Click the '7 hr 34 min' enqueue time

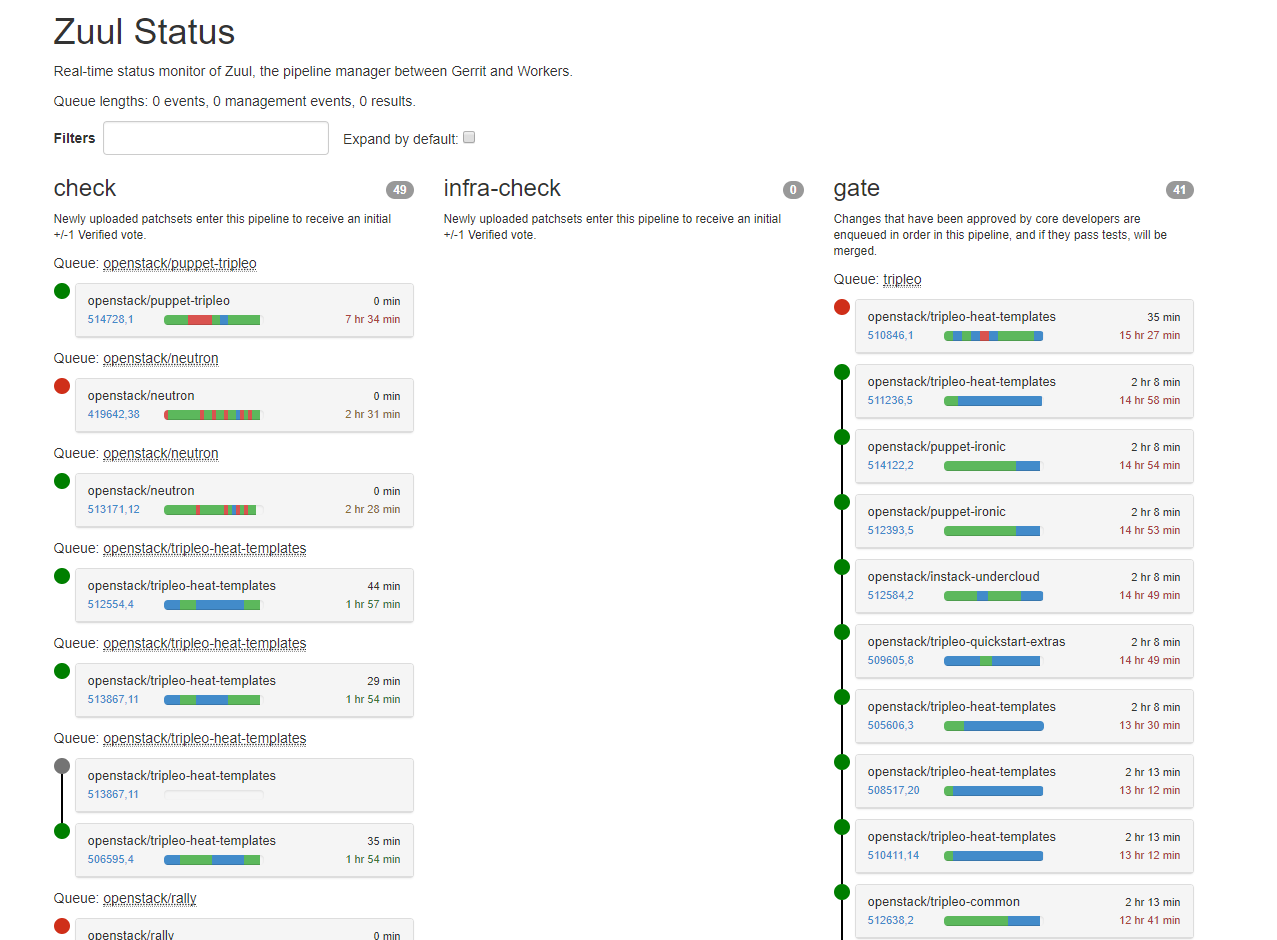click(373, 319)
